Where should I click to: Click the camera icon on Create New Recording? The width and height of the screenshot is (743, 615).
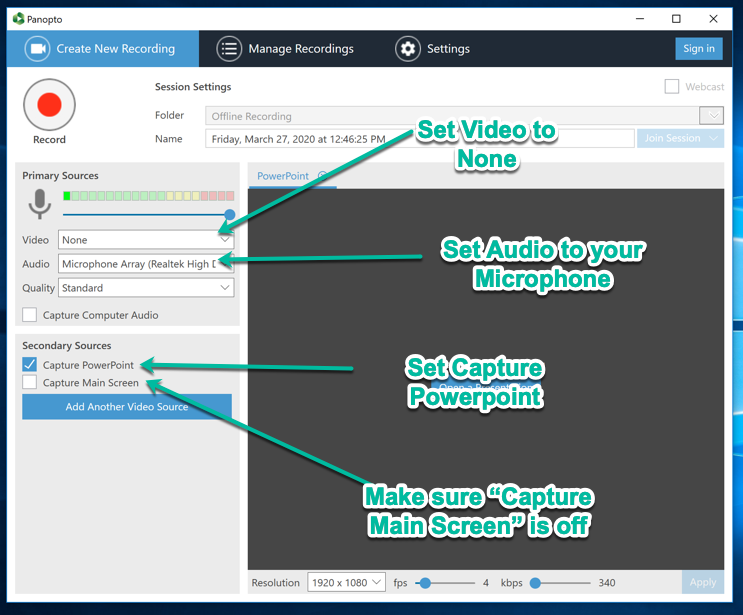[37, 49]
